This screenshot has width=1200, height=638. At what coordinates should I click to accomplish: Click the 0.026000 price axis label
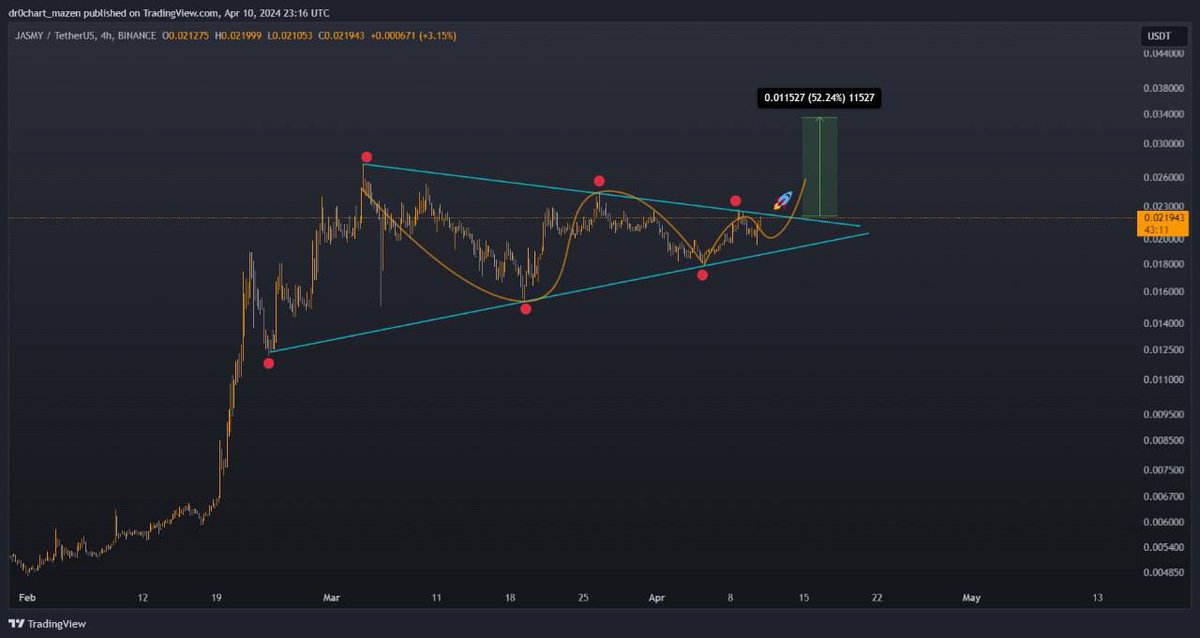tap(1162, 177)
